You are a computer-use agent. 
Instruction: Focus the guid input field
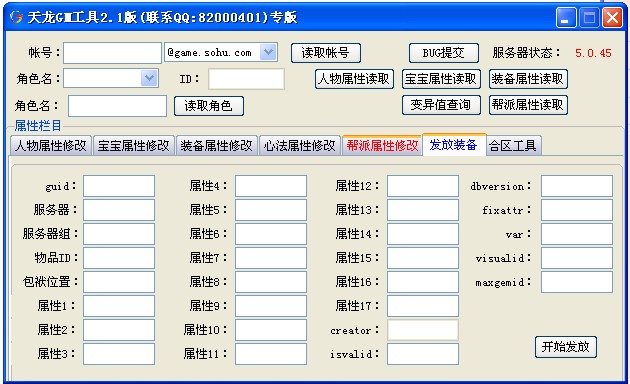119,186
